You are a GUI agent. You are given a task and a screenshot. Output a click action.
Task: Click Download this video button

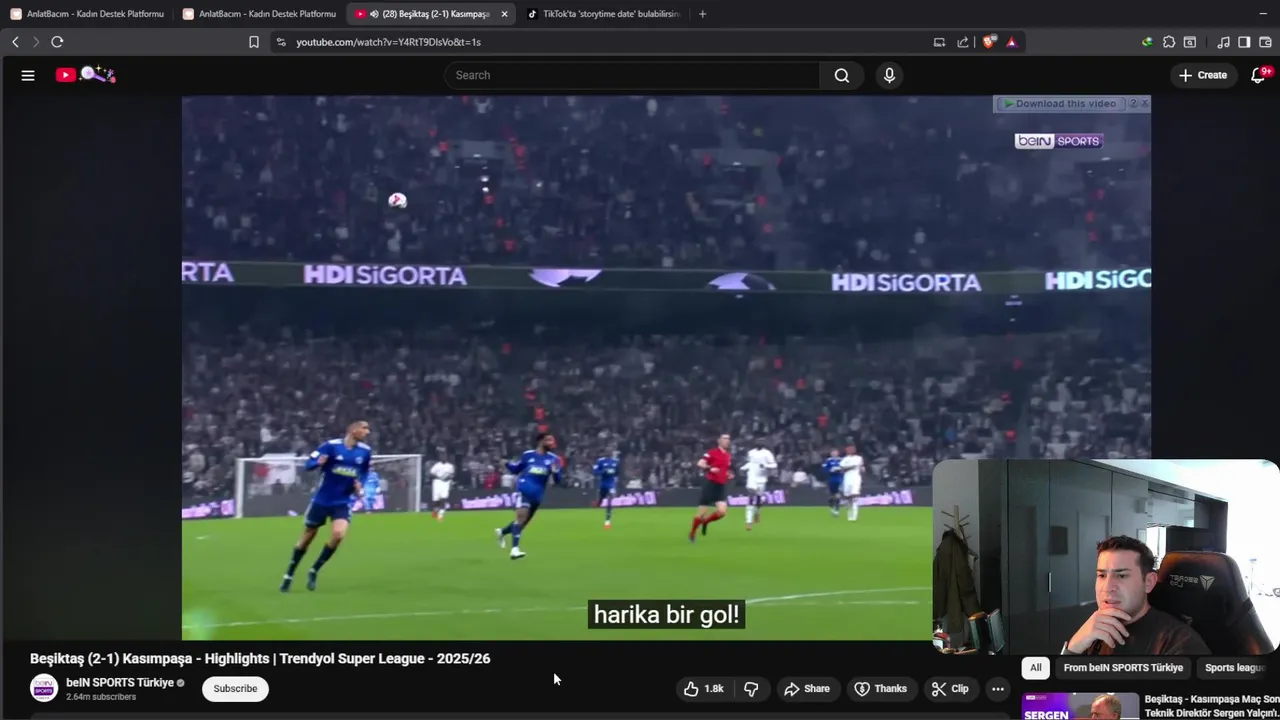click(x=1060, y=104)
